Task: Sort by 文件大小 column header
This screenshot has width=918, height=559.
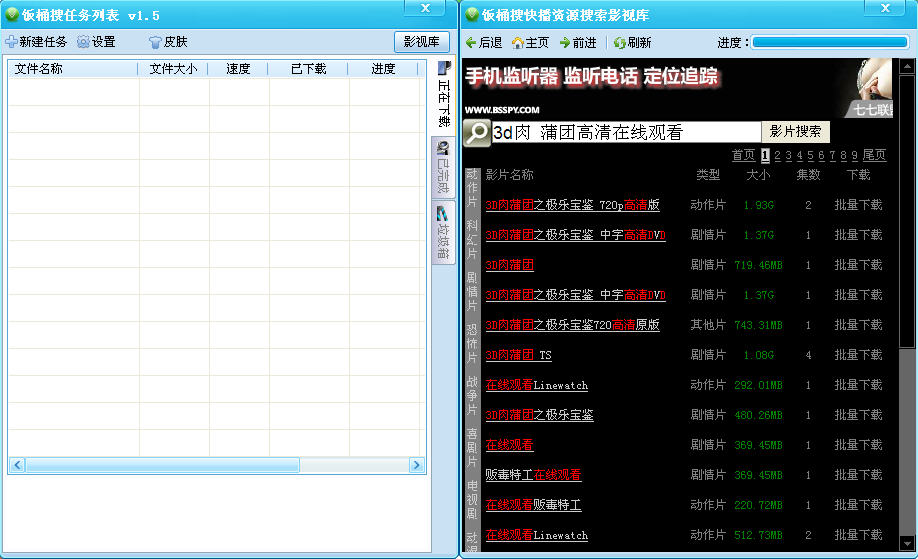Action: pyautogui.click(x=173, y=69)
